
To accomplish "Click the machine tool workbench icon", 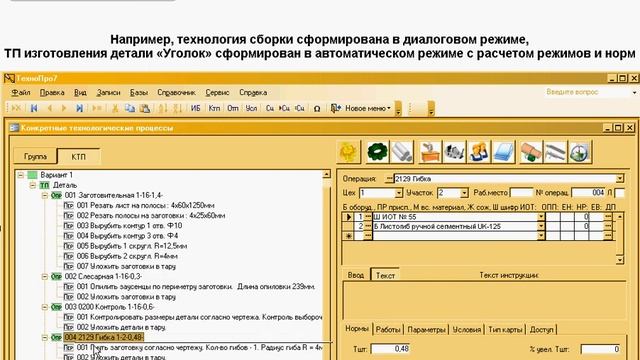I will 430,152.
